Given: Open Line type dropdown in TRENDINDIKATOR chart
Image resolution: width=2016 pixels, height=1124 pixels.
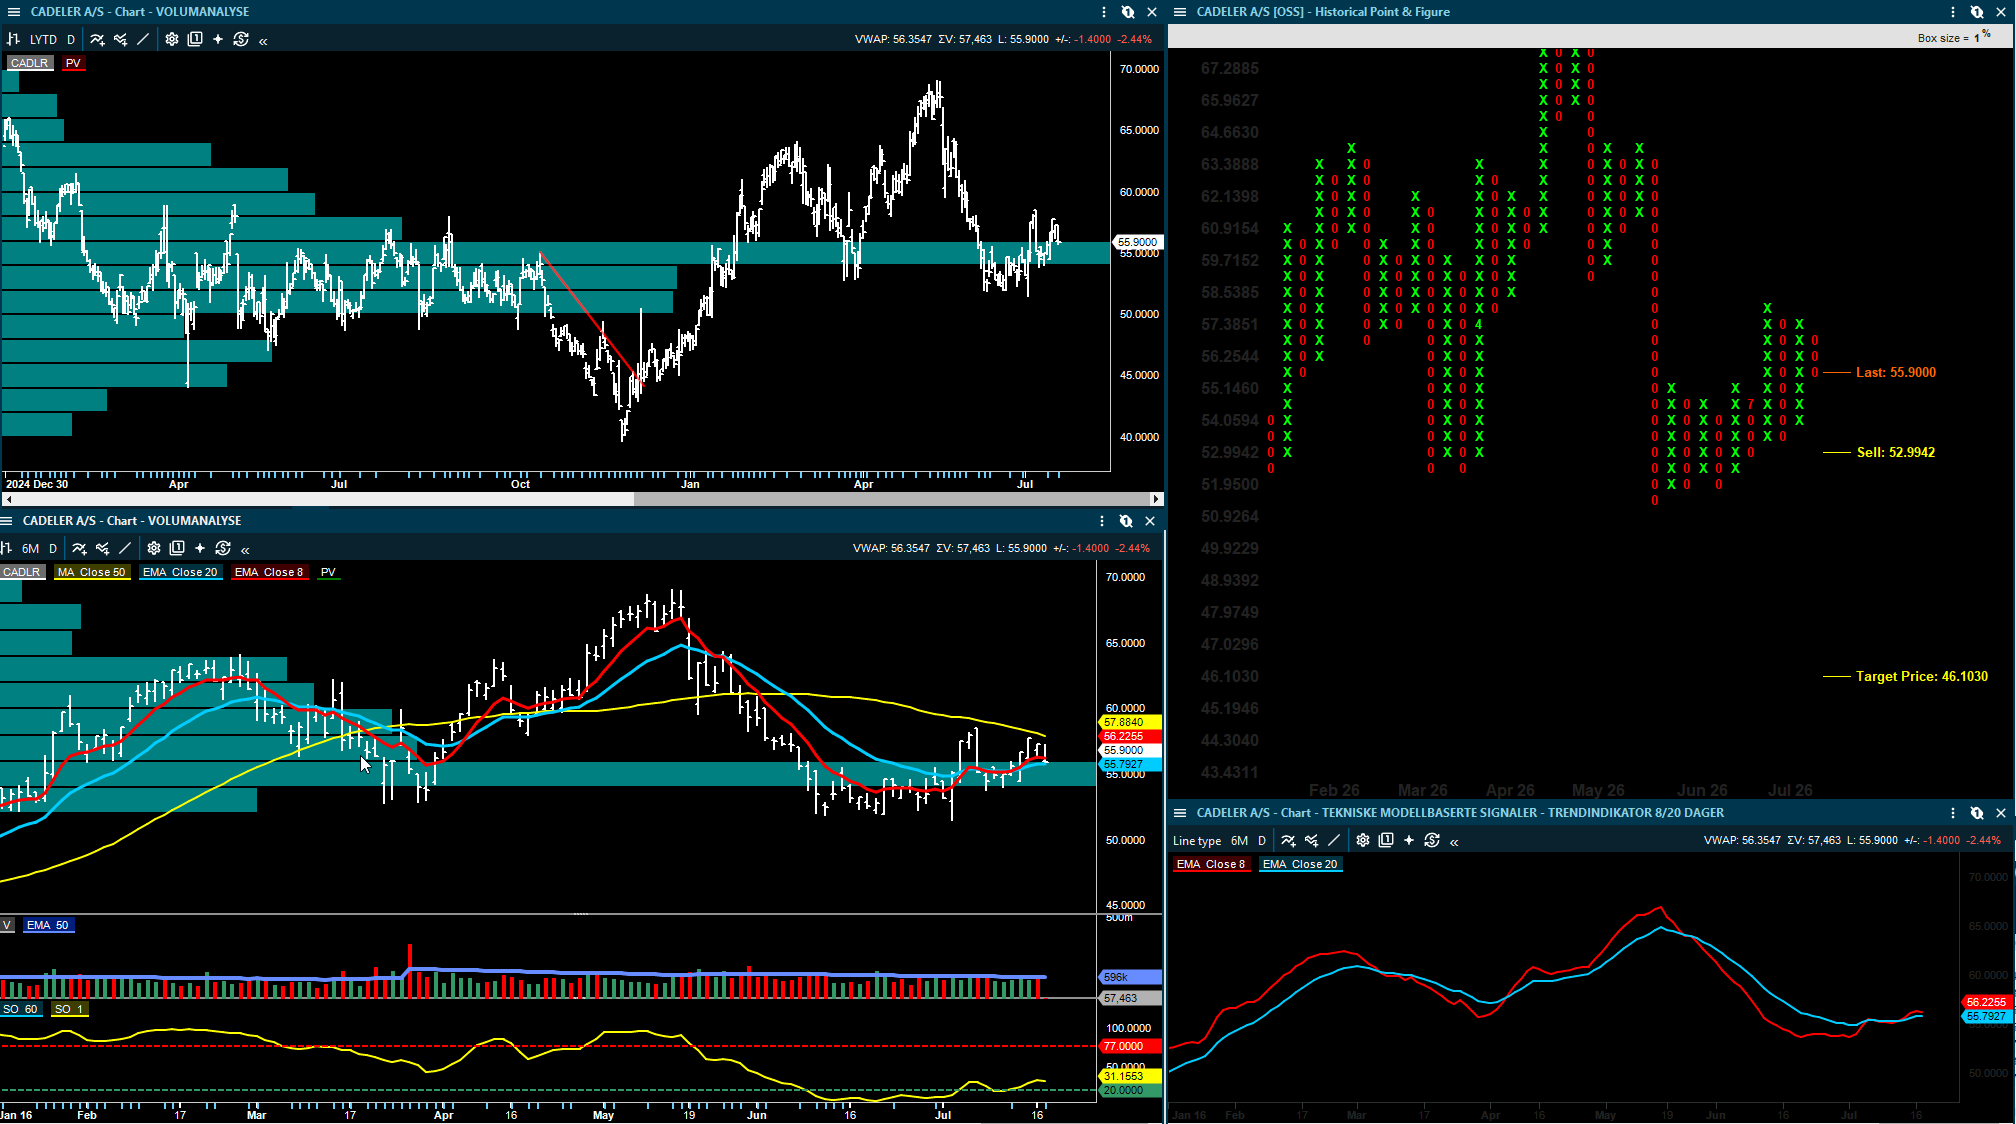Looking at the screenshot, I should (1197, 841).
